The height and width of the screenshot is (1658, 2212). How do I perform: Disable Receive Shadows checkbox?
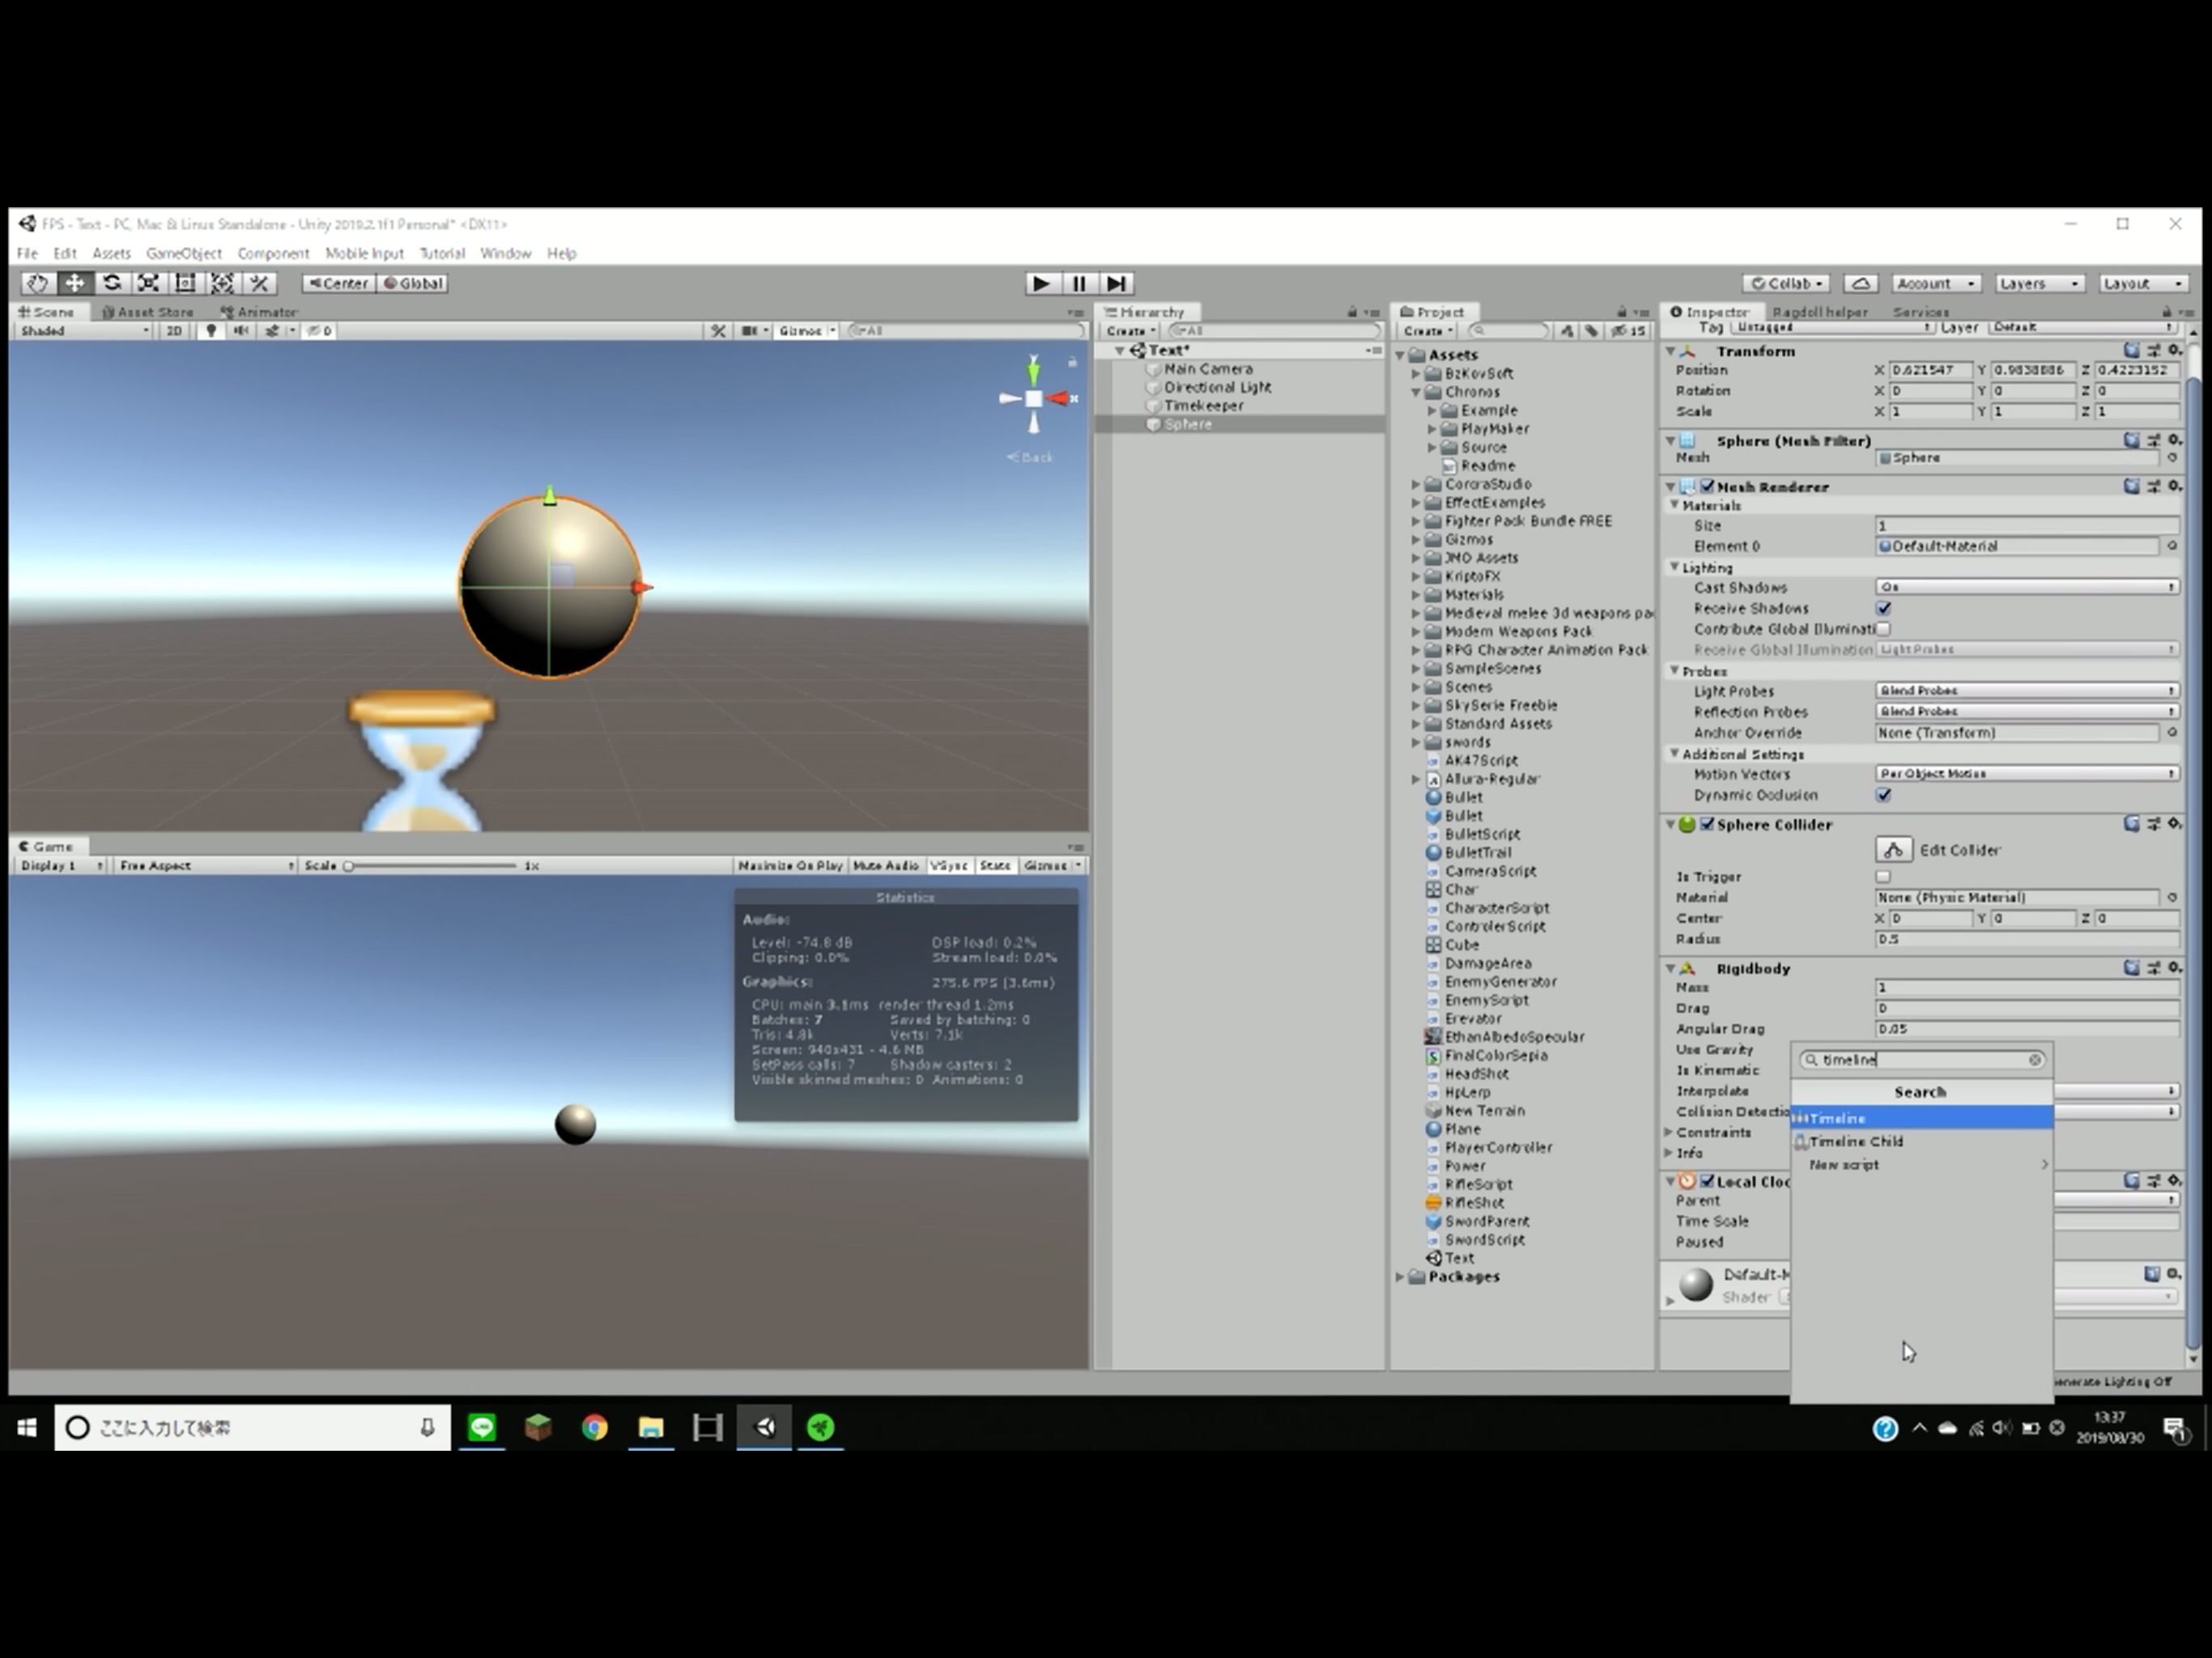coord(1884,608)
